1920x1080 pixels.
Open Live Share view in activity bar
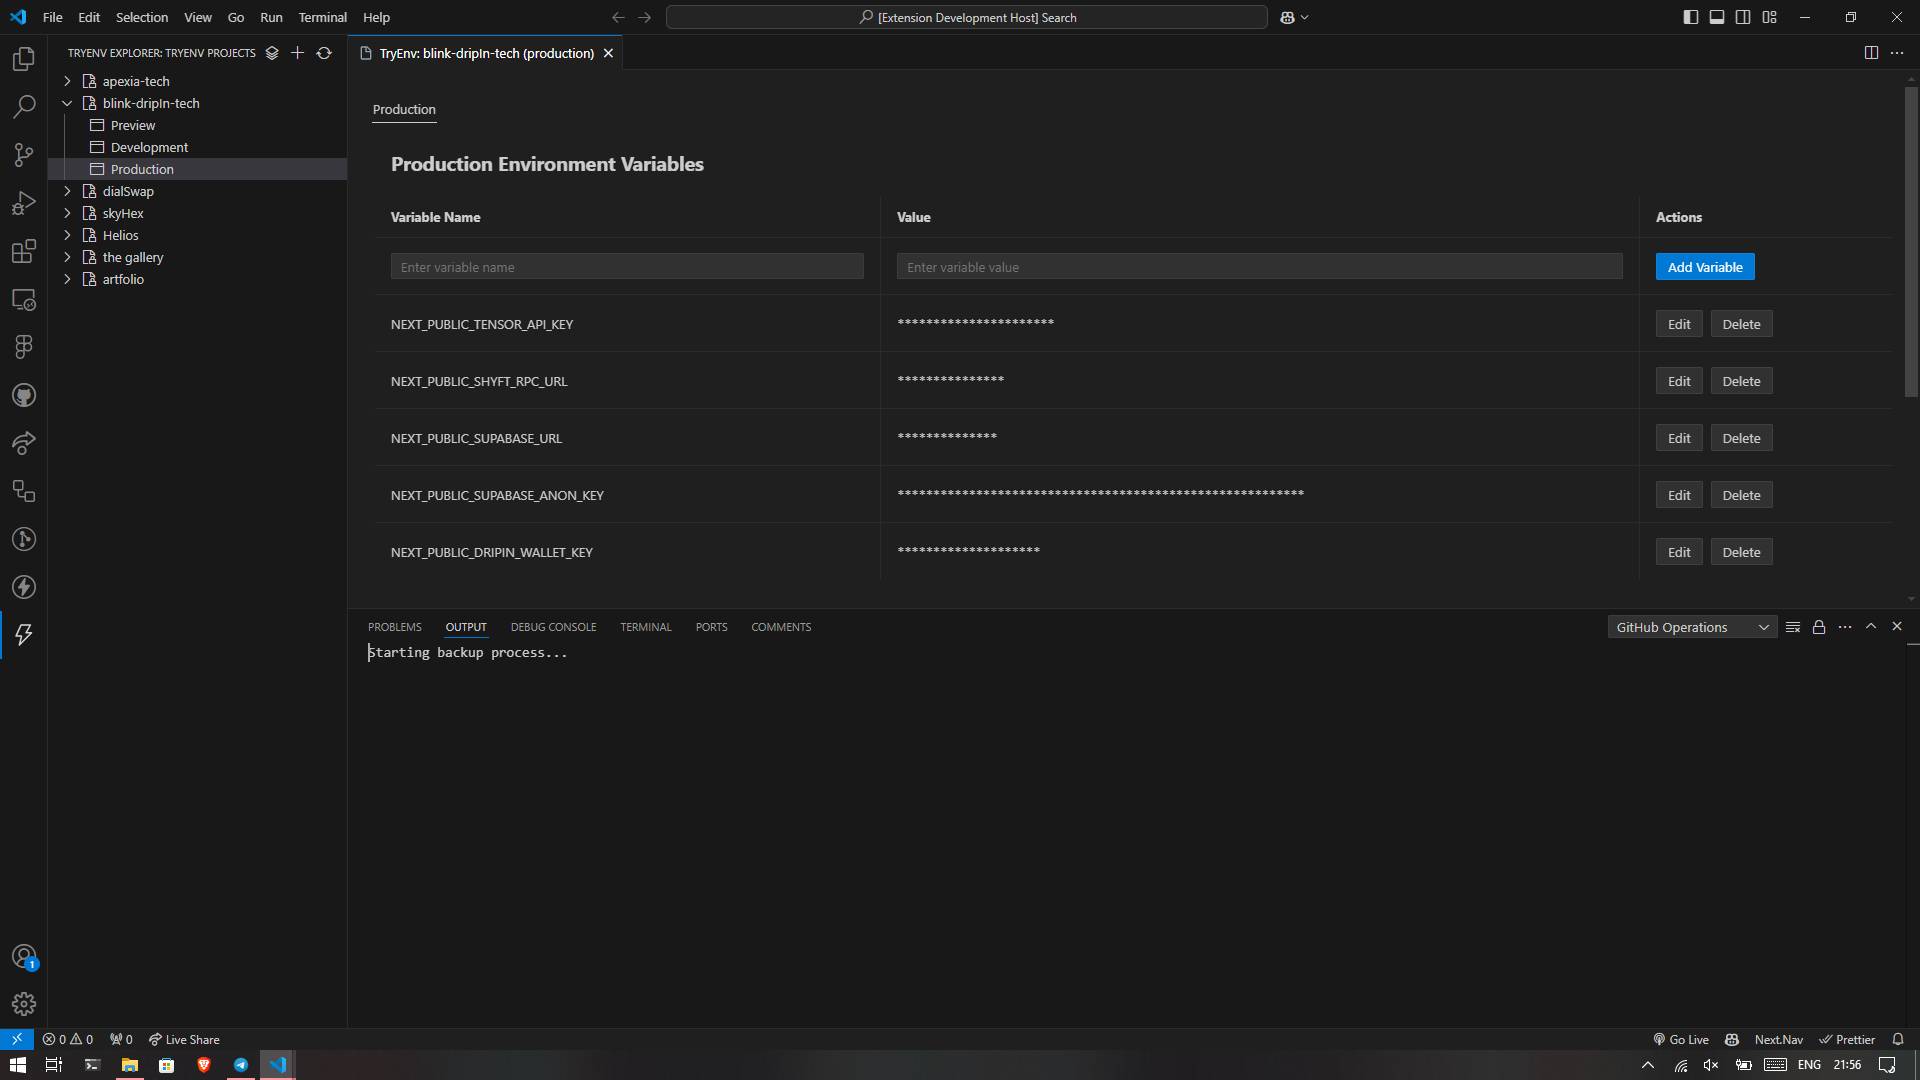point(24,443)
